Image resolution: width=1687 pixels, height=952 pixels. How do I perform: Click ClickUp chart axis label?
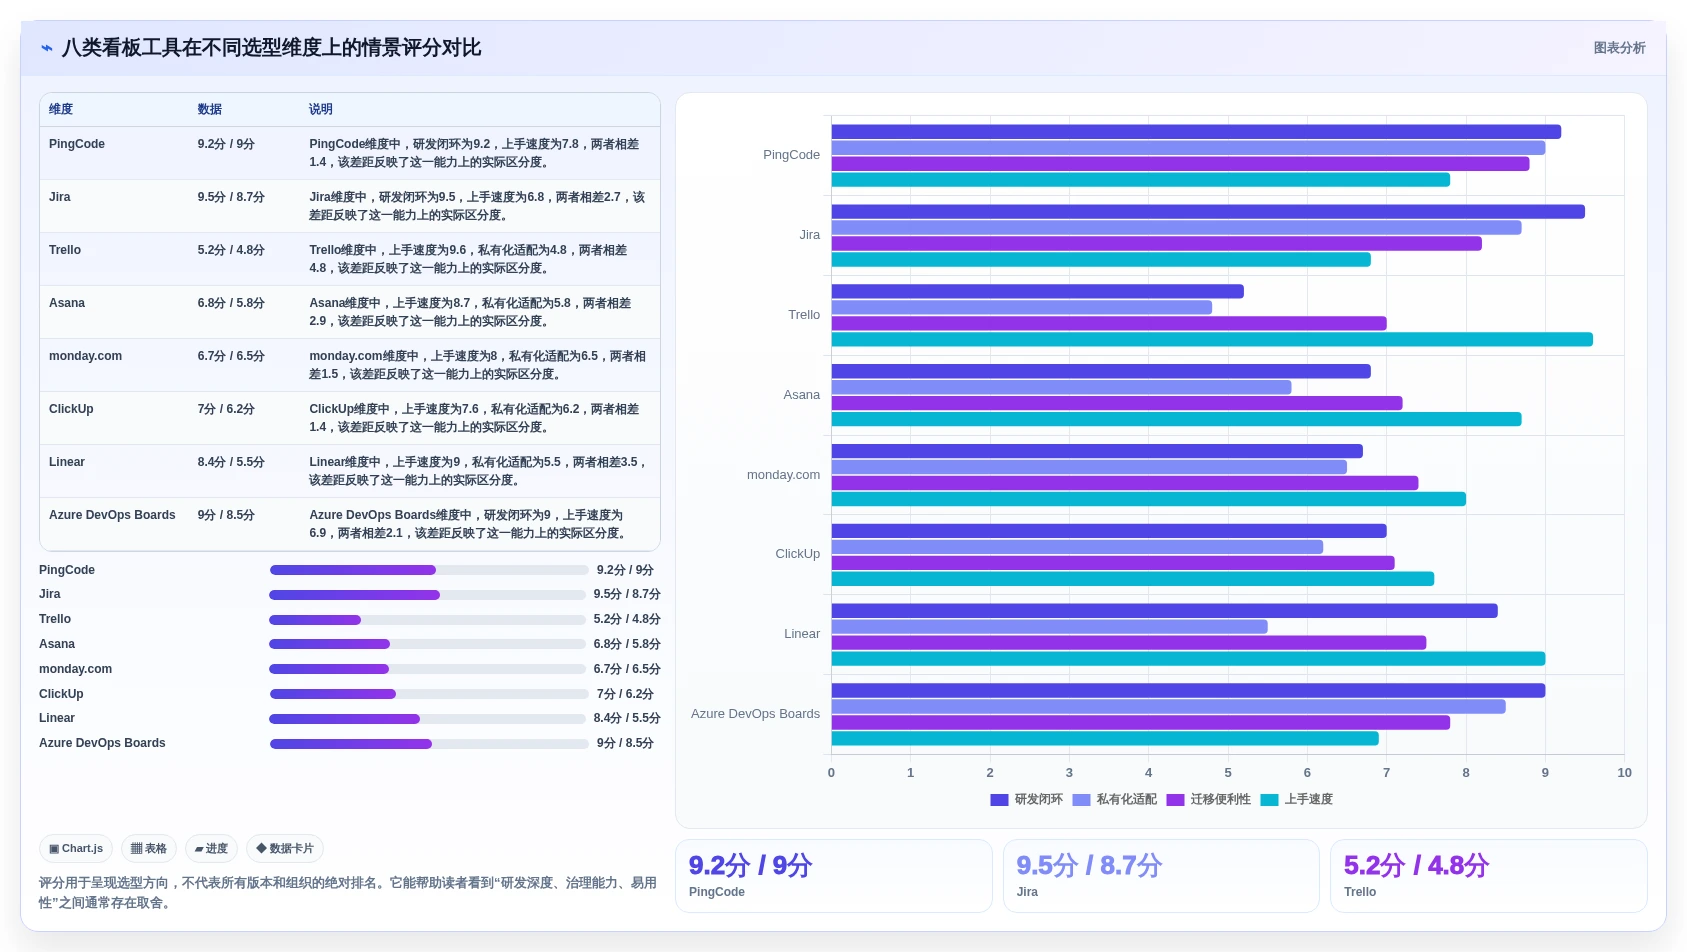(797, 554)
